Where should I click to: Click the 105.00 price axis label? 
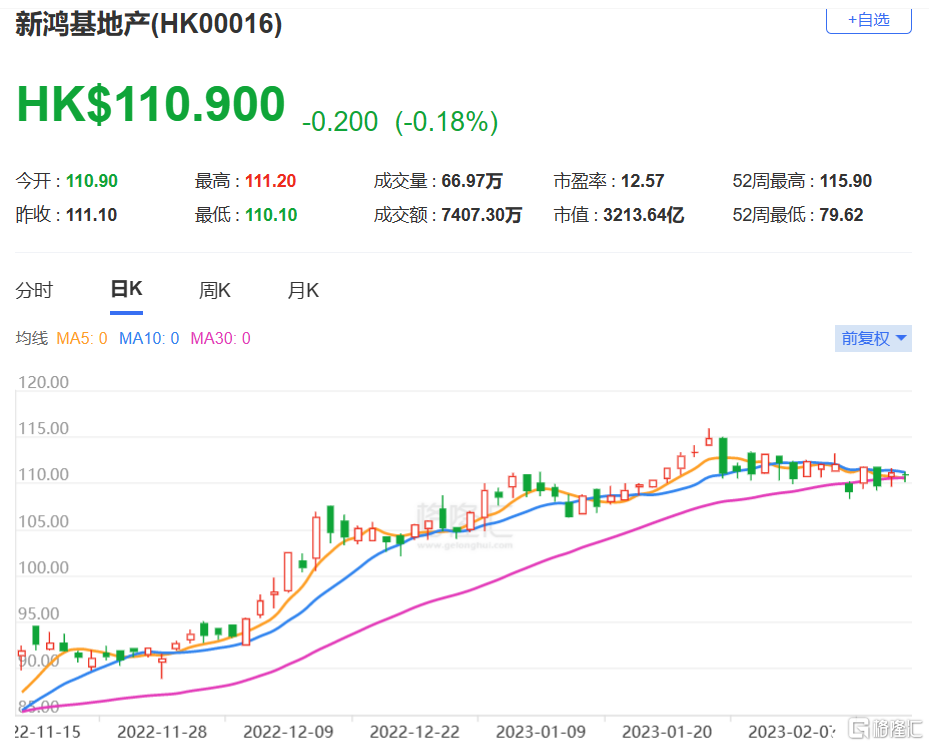pos(43,521)
